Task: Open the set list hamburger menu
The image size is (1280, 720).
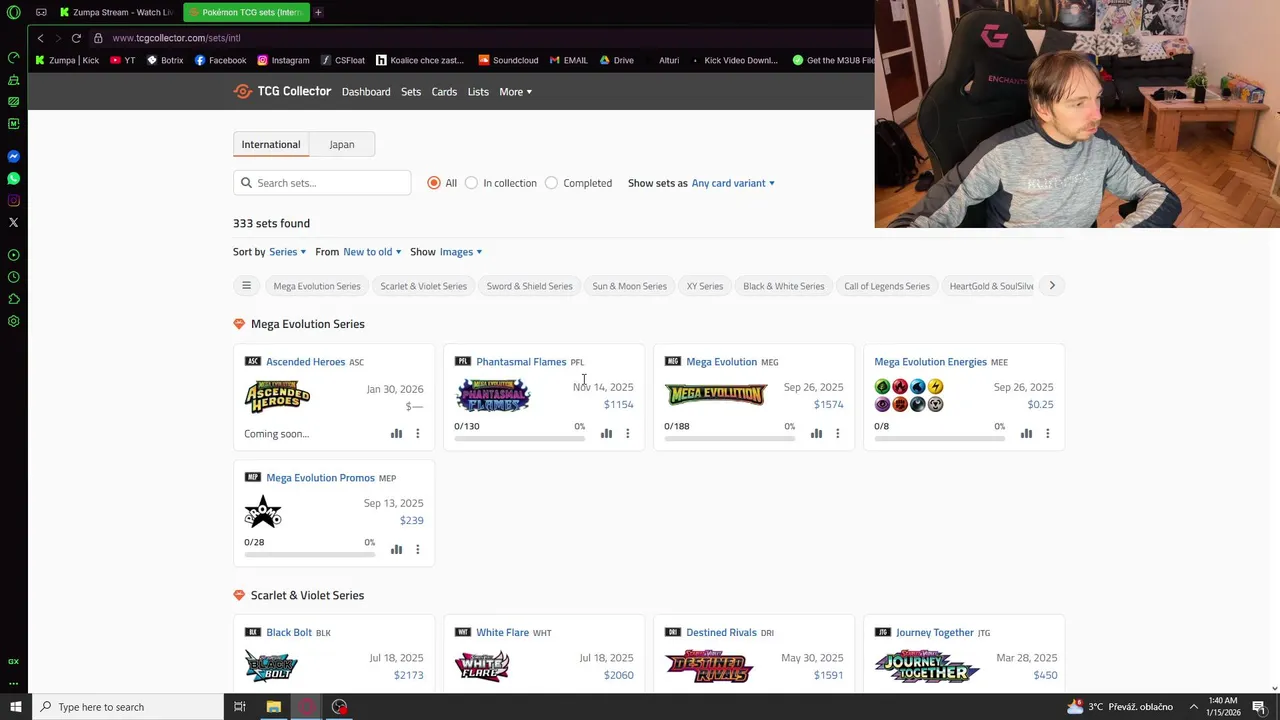Action: pos(246,286)
